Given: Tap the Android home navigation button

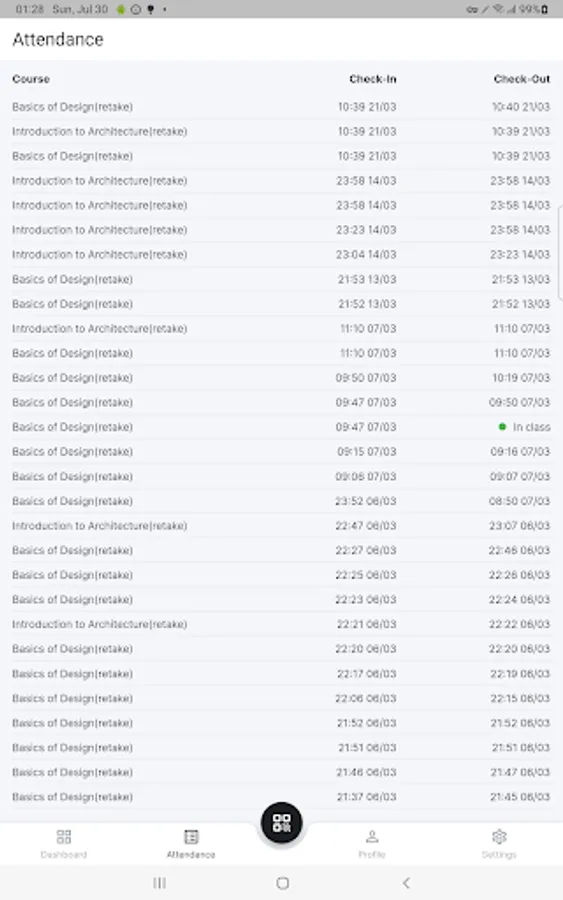Looking at the screenshot, I should pos(282,883).
